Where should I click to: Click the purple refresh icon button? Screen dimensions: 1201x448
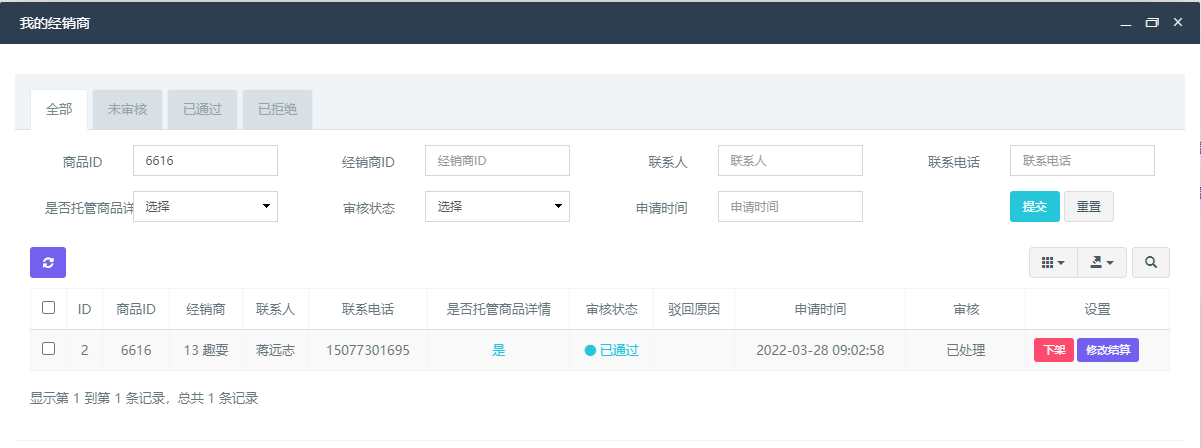point(48,263)
